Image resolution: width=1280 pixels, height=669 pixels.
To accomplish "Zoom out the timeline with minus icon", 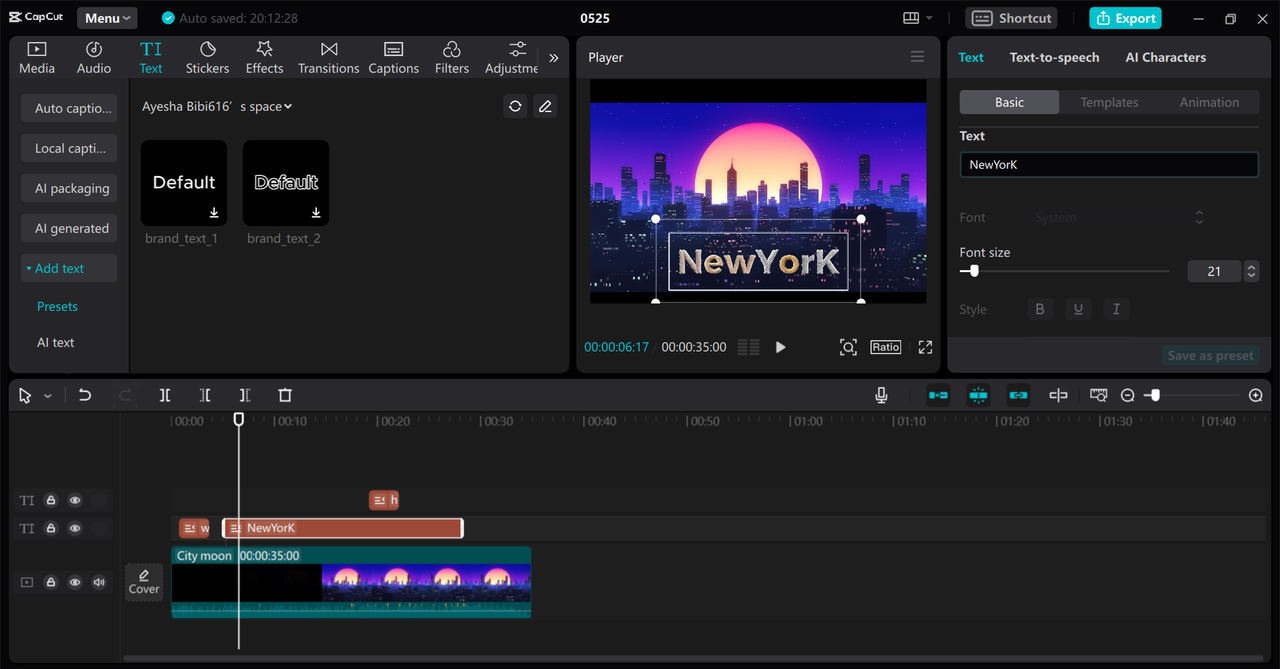I will [1127, 395].
